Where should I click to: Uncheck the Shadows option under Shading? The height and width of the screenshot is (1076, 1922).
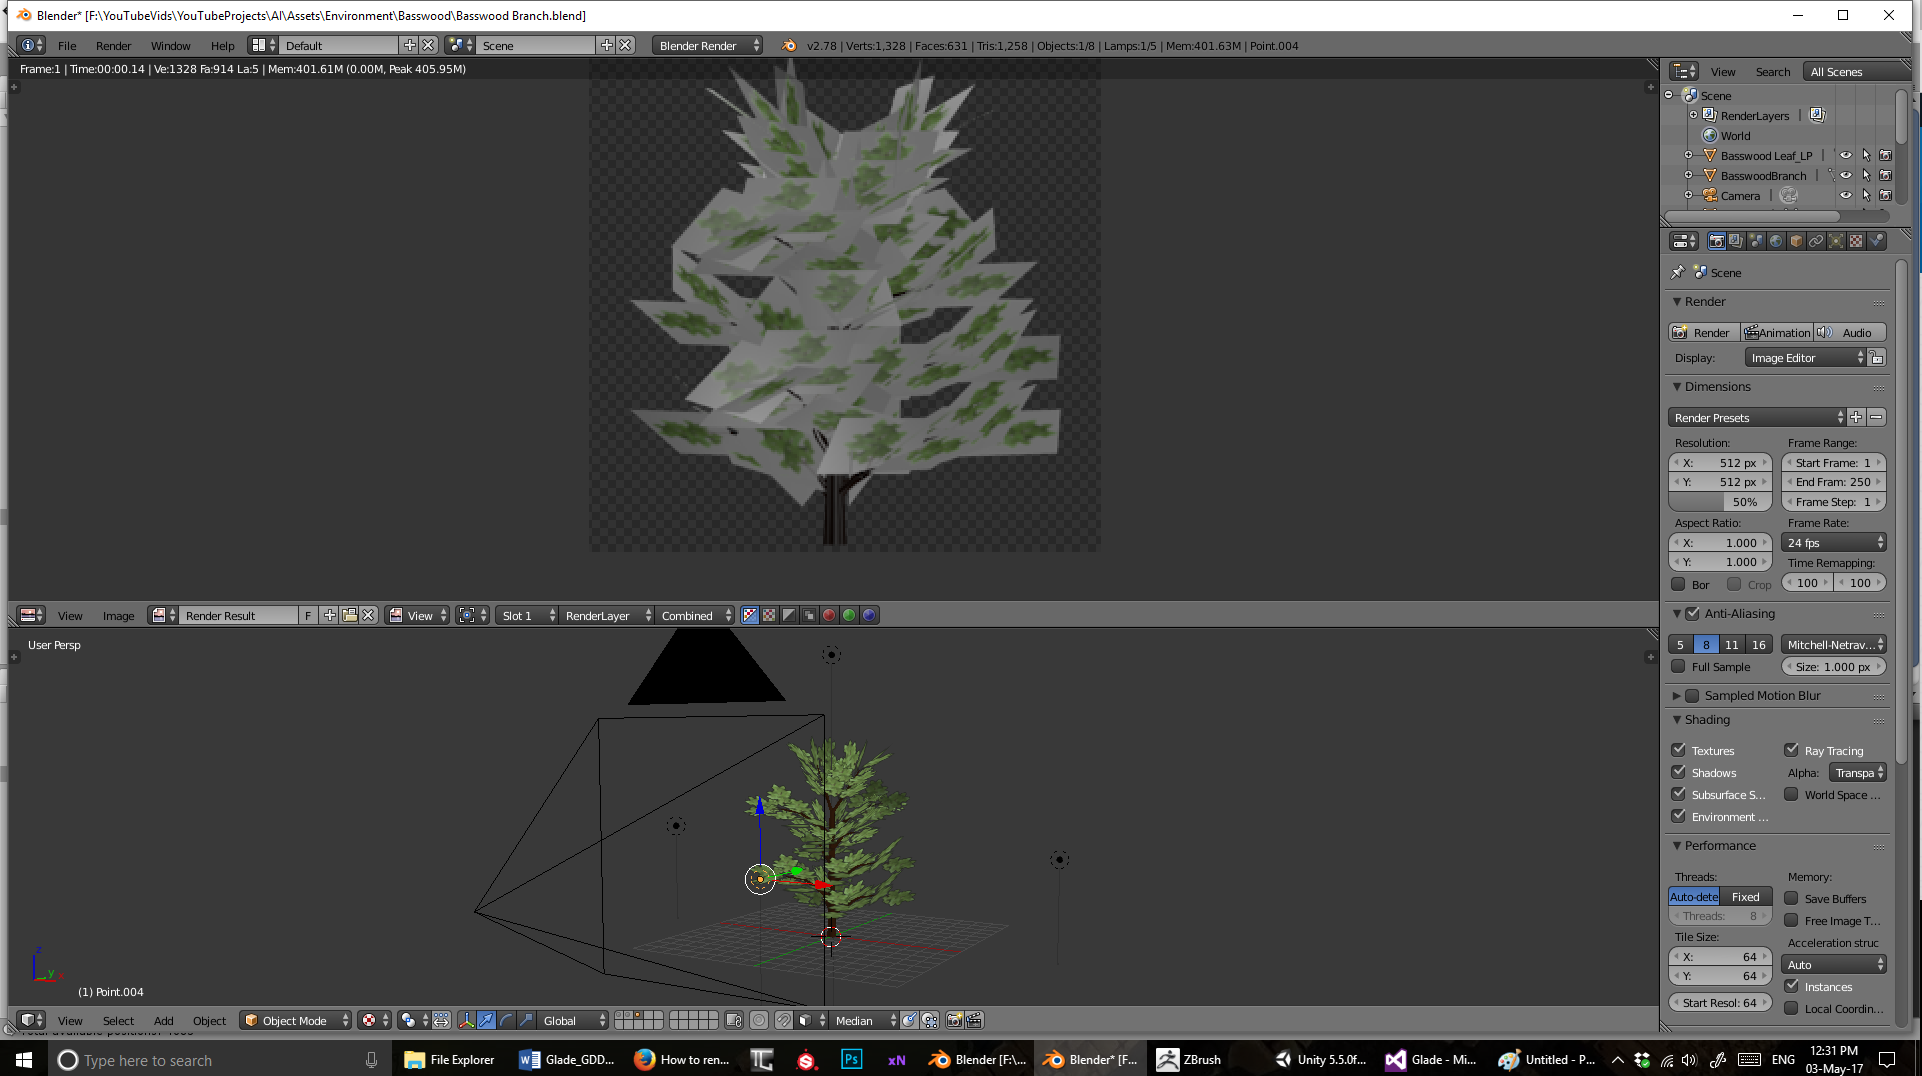pos(1679,772)
